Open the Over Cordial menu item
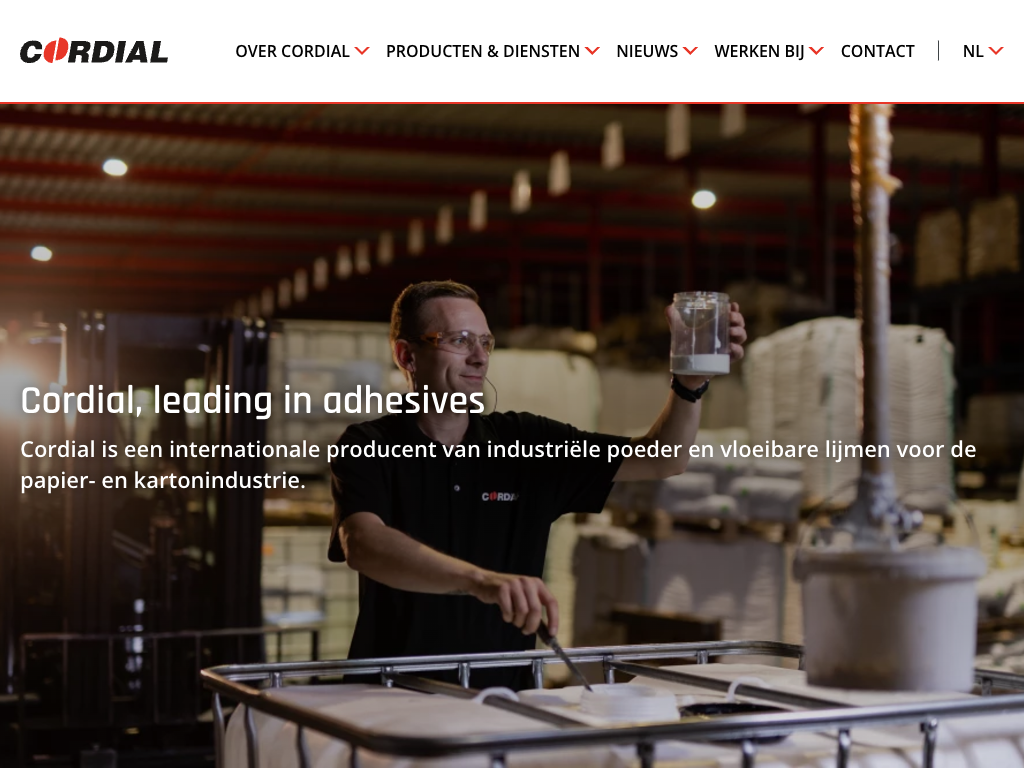 click(293, 51)
